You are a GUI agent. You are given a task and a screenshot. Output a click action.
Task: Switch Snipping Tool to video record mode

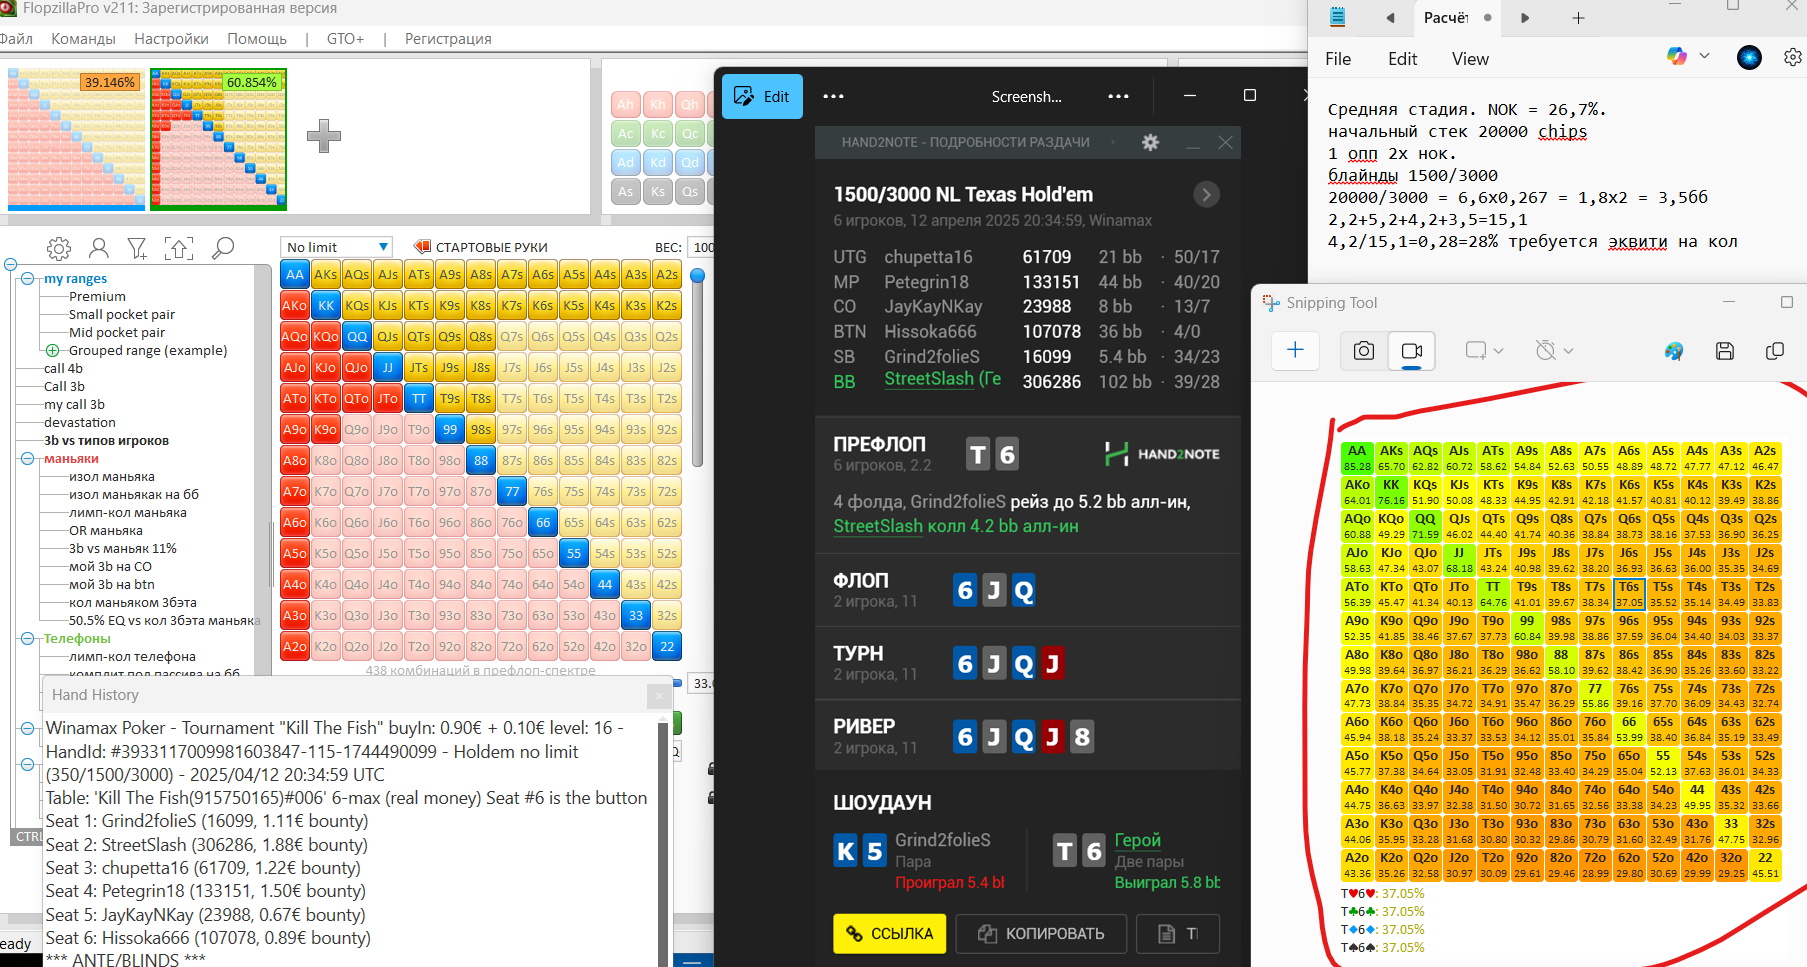pyautogui.click(x=1412, y=350)
